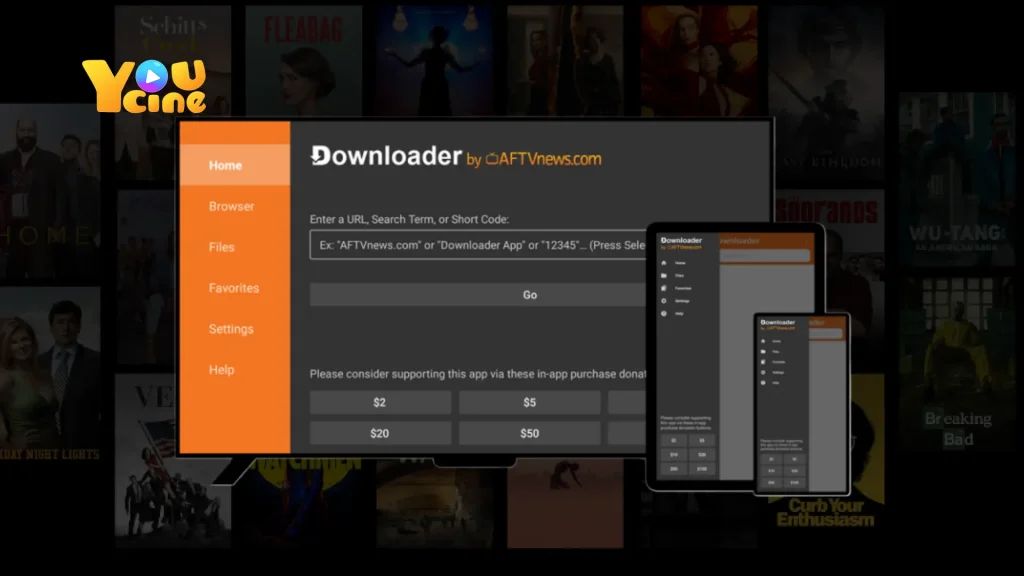Tap the Settings gear icon in phone sidebar
Screen dimensions: 1024x576
coord(763,372)
